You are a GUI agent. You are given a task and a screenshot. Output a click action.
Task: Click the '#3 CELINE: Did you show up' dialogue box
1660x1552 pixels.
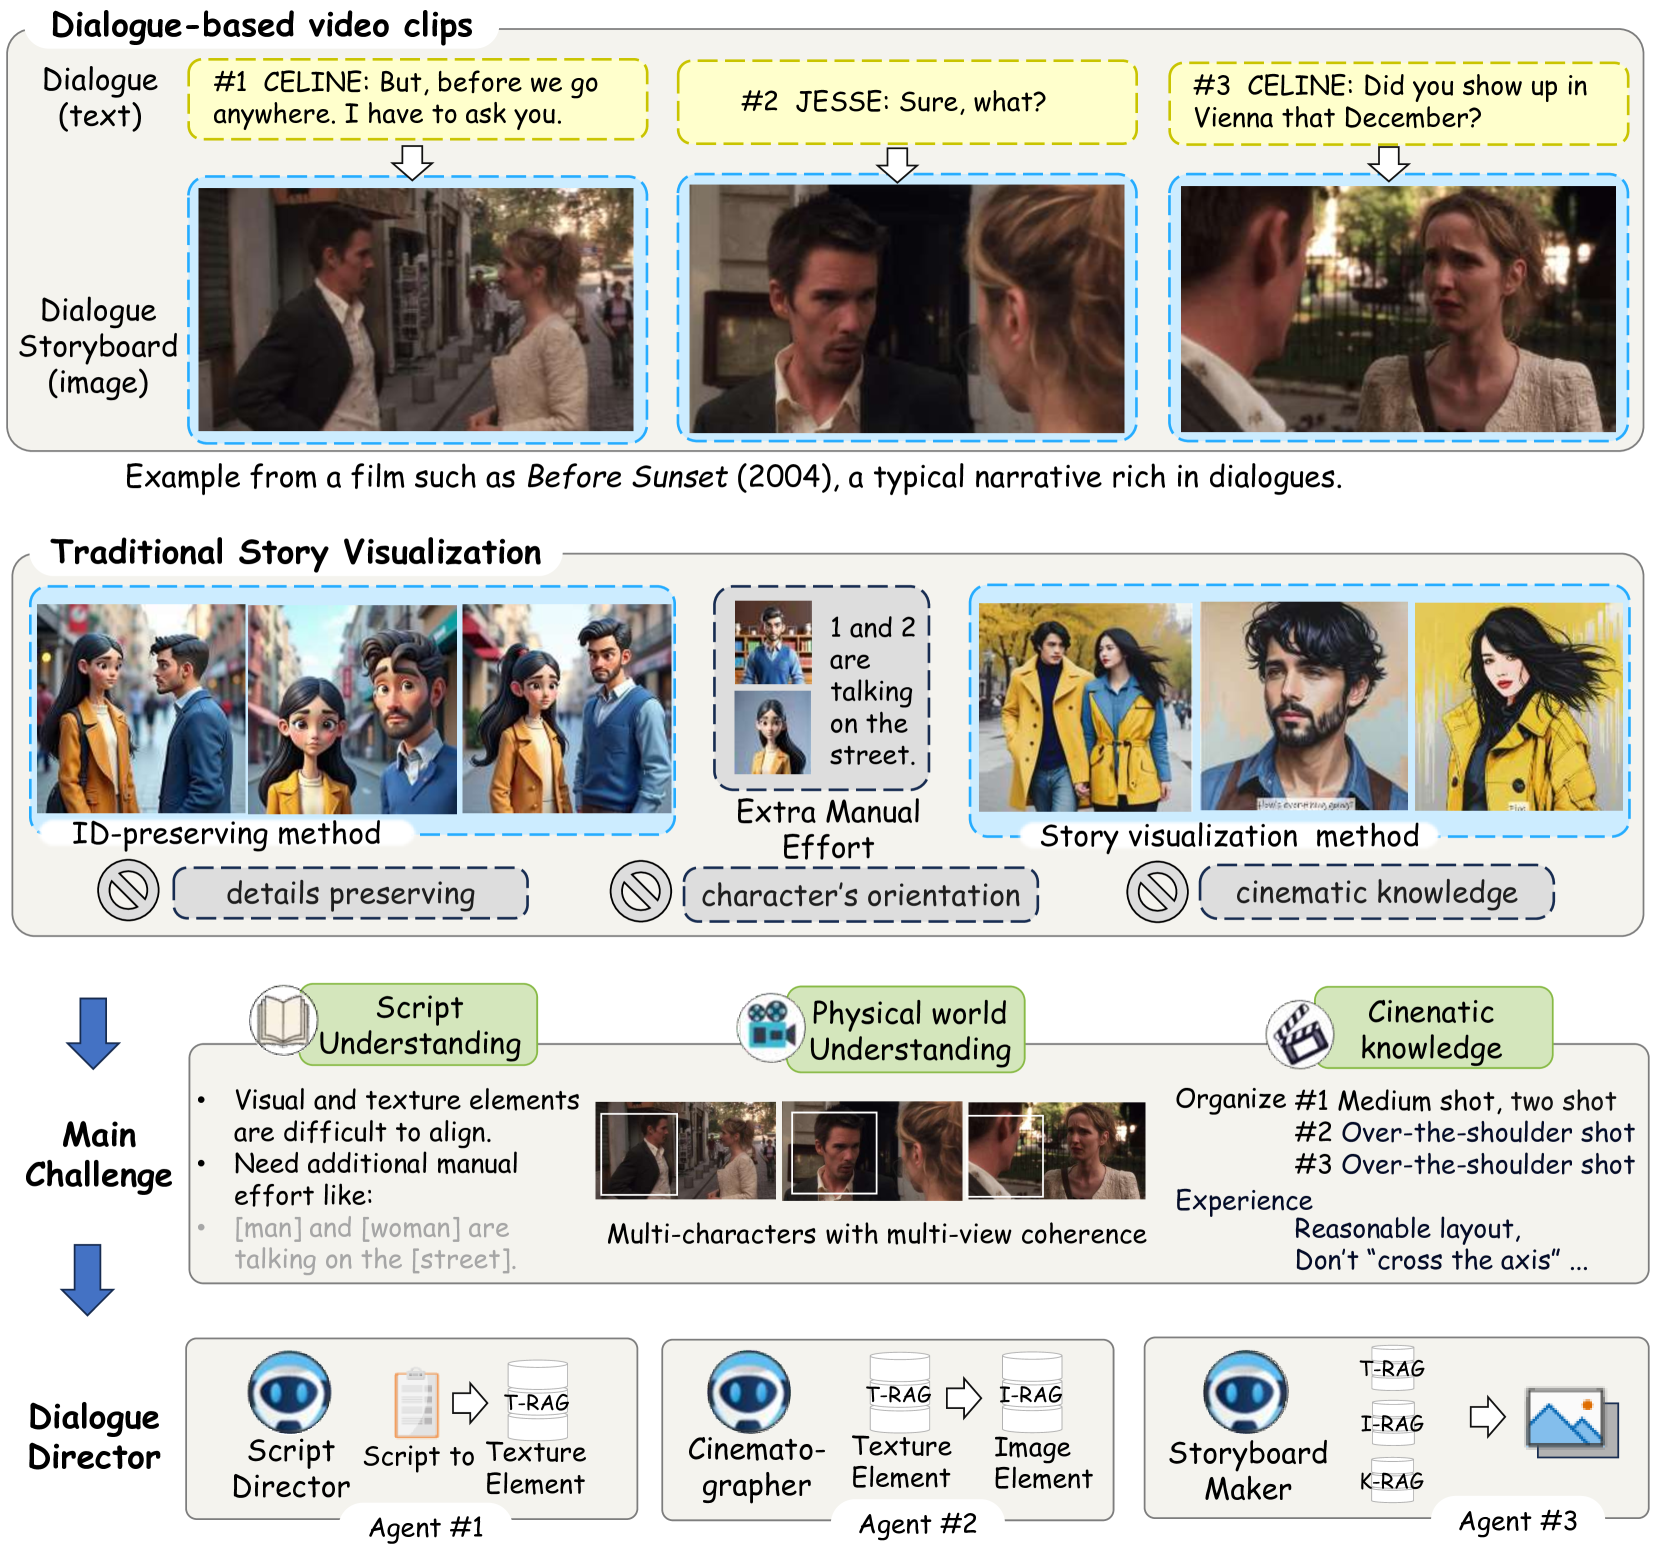pyautogui.click(x=1398, y=103)
